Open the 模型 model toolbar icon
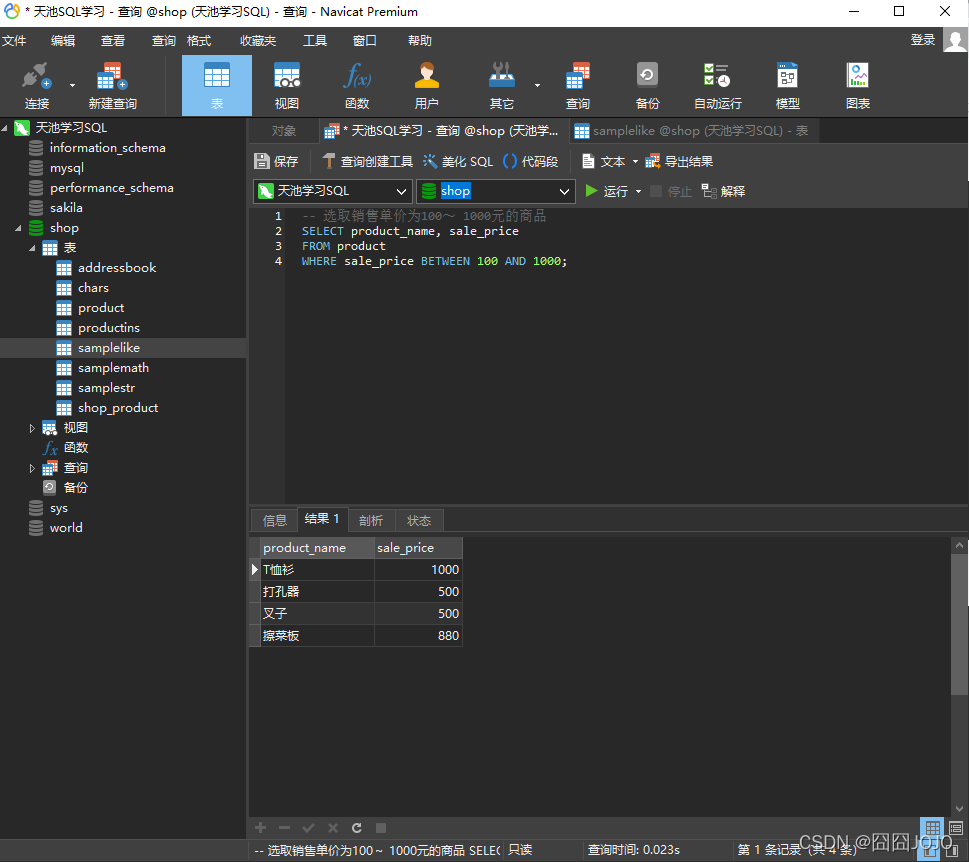Image resolution: width=969 pixels, height=862 pixels. click(787, 85)
